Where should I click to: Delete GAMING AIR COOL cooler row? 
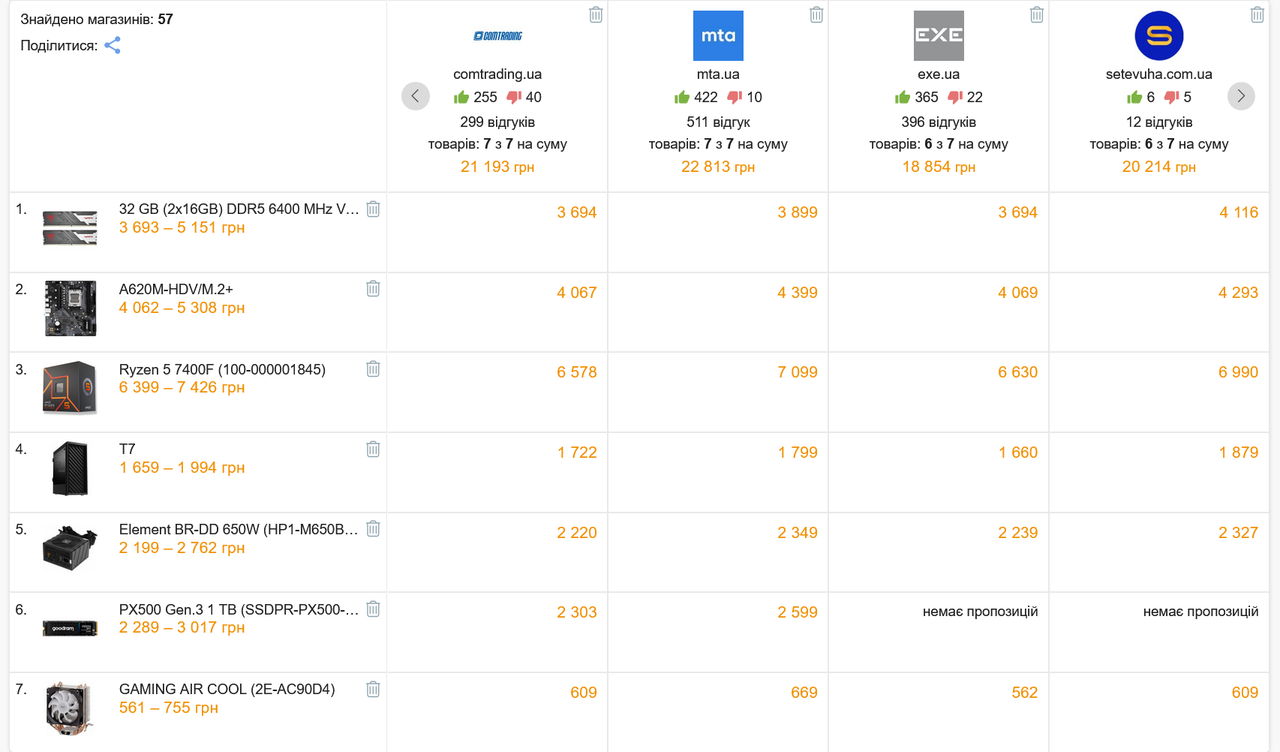pyautogui.click(x=373, y=689)
